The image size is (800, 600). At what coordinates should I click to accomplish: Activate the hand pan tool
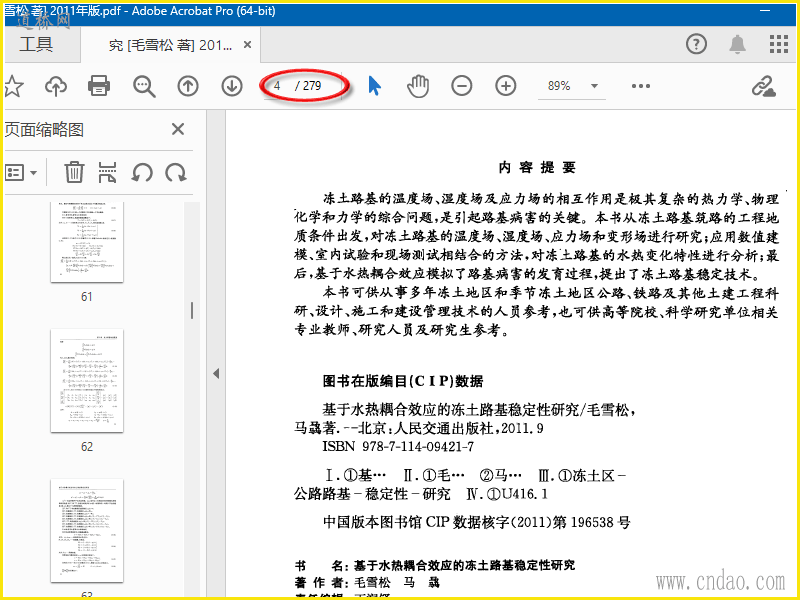click(418, 86)
